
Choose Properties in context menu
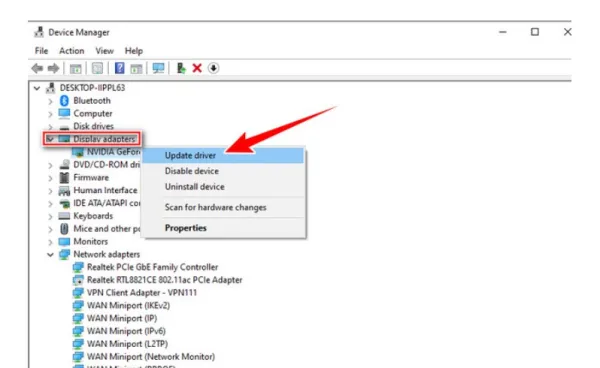(x=186, y=228)
